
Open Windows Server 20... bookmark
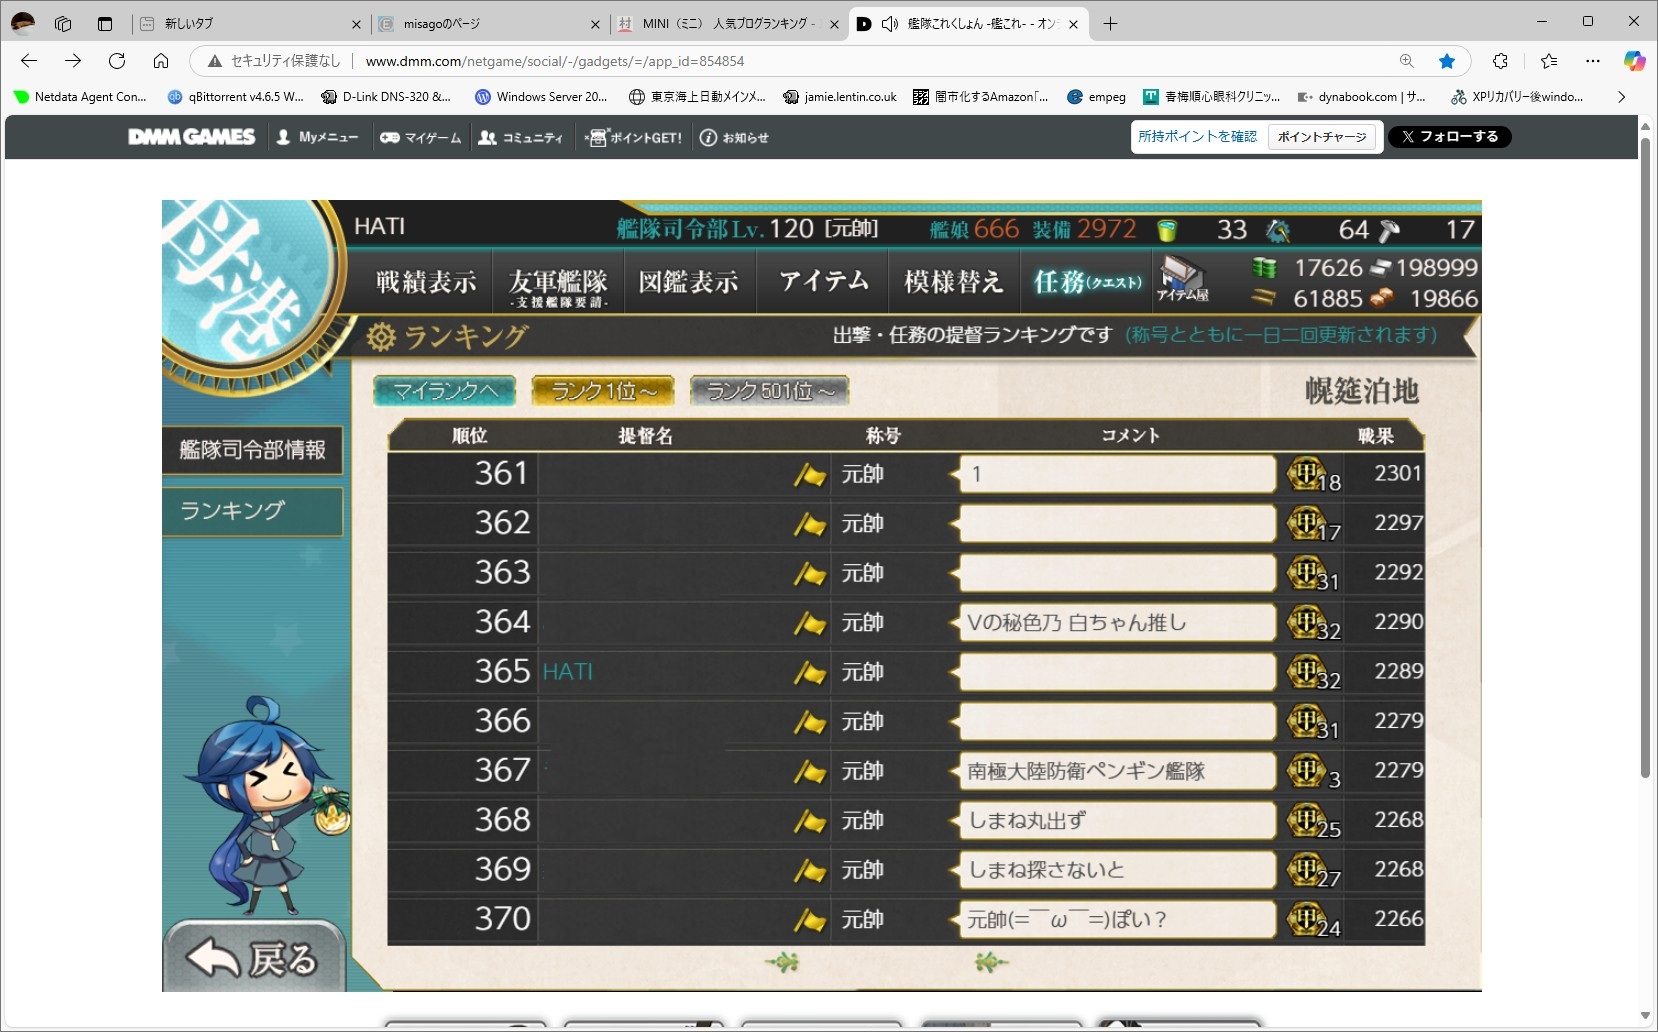click(541, 97)
